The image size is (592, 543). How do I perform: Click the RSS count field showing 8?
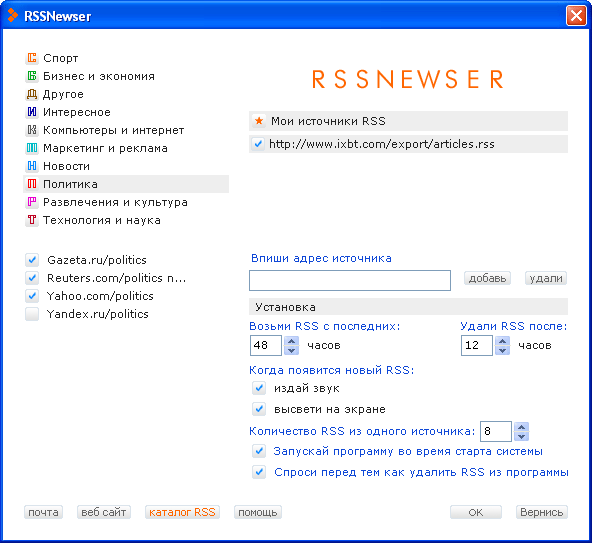pos(496,431)
